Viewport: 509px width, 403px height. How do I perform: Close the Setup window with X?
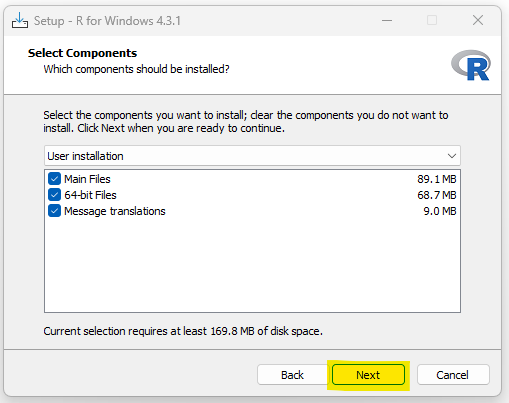478,20
